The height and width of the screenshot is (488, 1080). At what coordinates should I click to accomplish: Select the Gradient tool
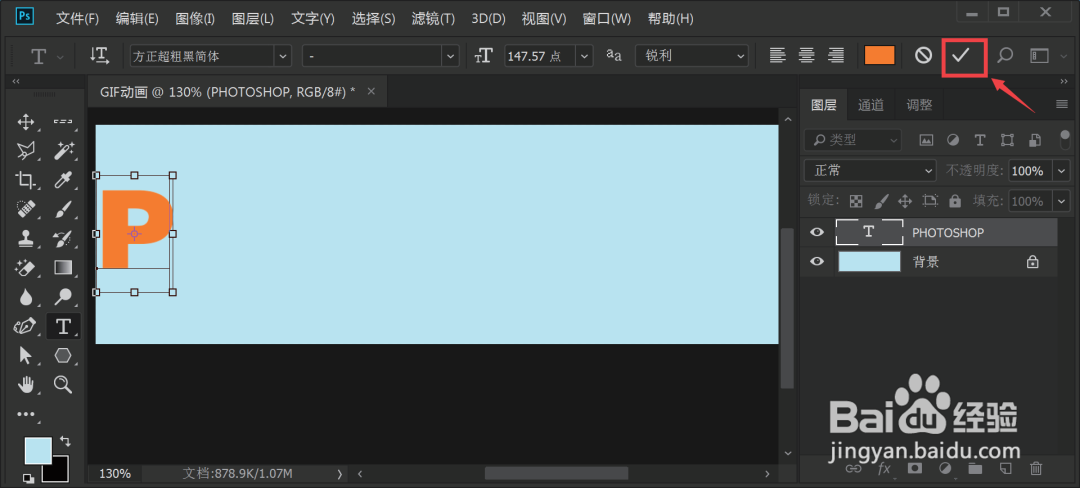pyautogui.click(x=63, y=267)
